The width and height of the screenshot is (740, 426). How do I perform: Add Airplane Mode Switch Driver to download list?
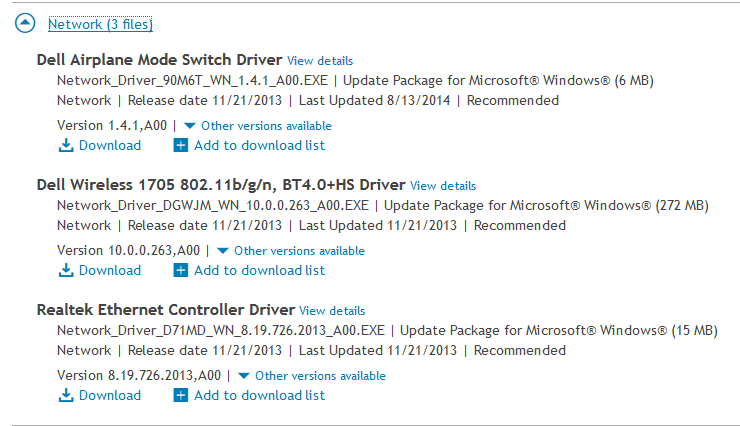(x=260, y=145)
